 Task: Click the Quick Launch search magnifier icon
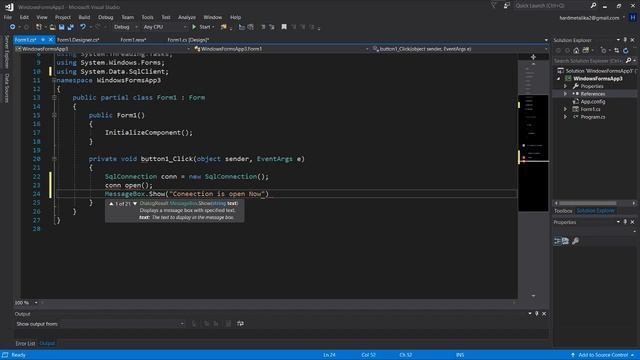pos(593,6)
